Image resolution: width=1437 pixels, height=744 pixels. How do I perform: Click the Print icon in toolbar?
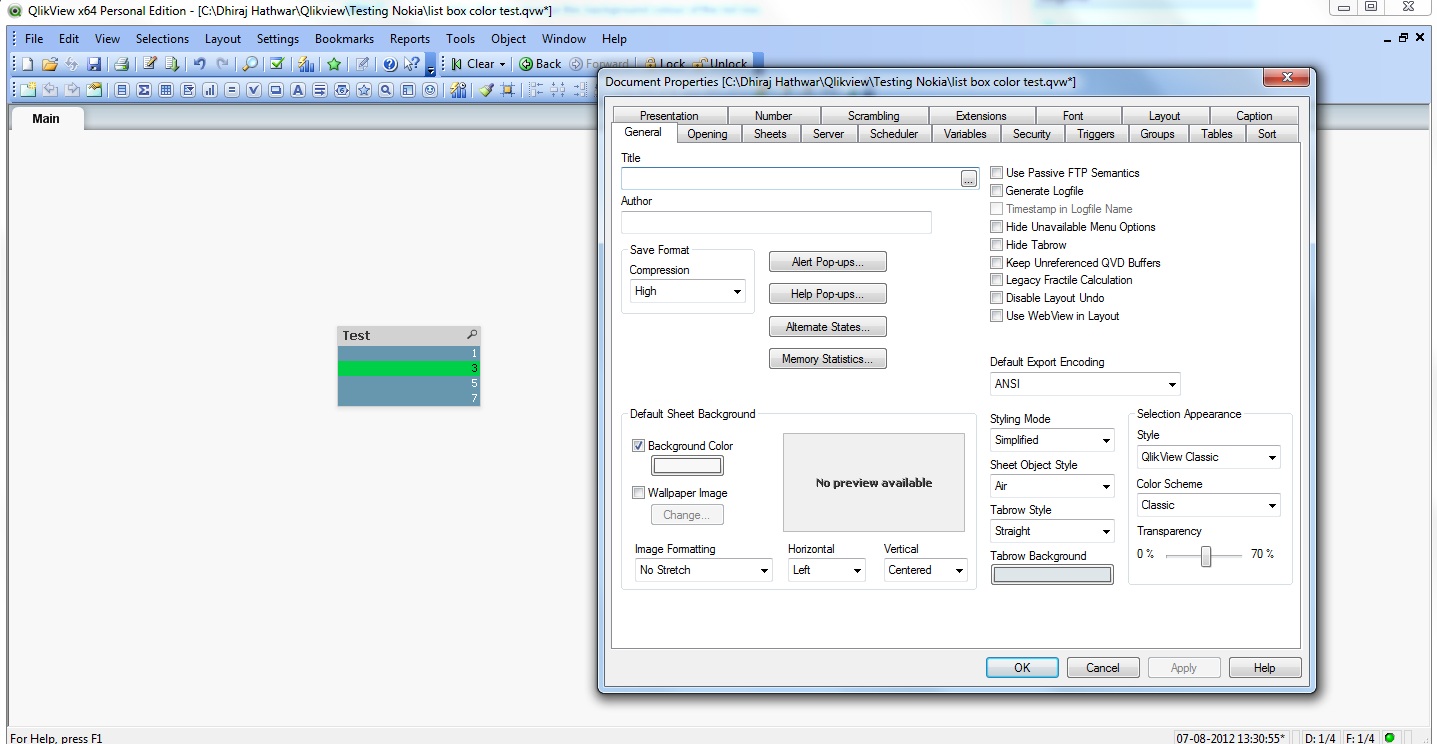click(121, 64)
